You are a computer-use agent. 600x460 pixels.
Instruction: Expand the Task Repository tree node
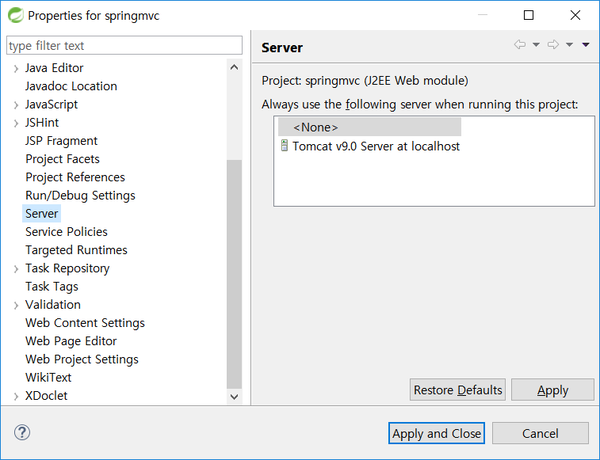(16, 269)
